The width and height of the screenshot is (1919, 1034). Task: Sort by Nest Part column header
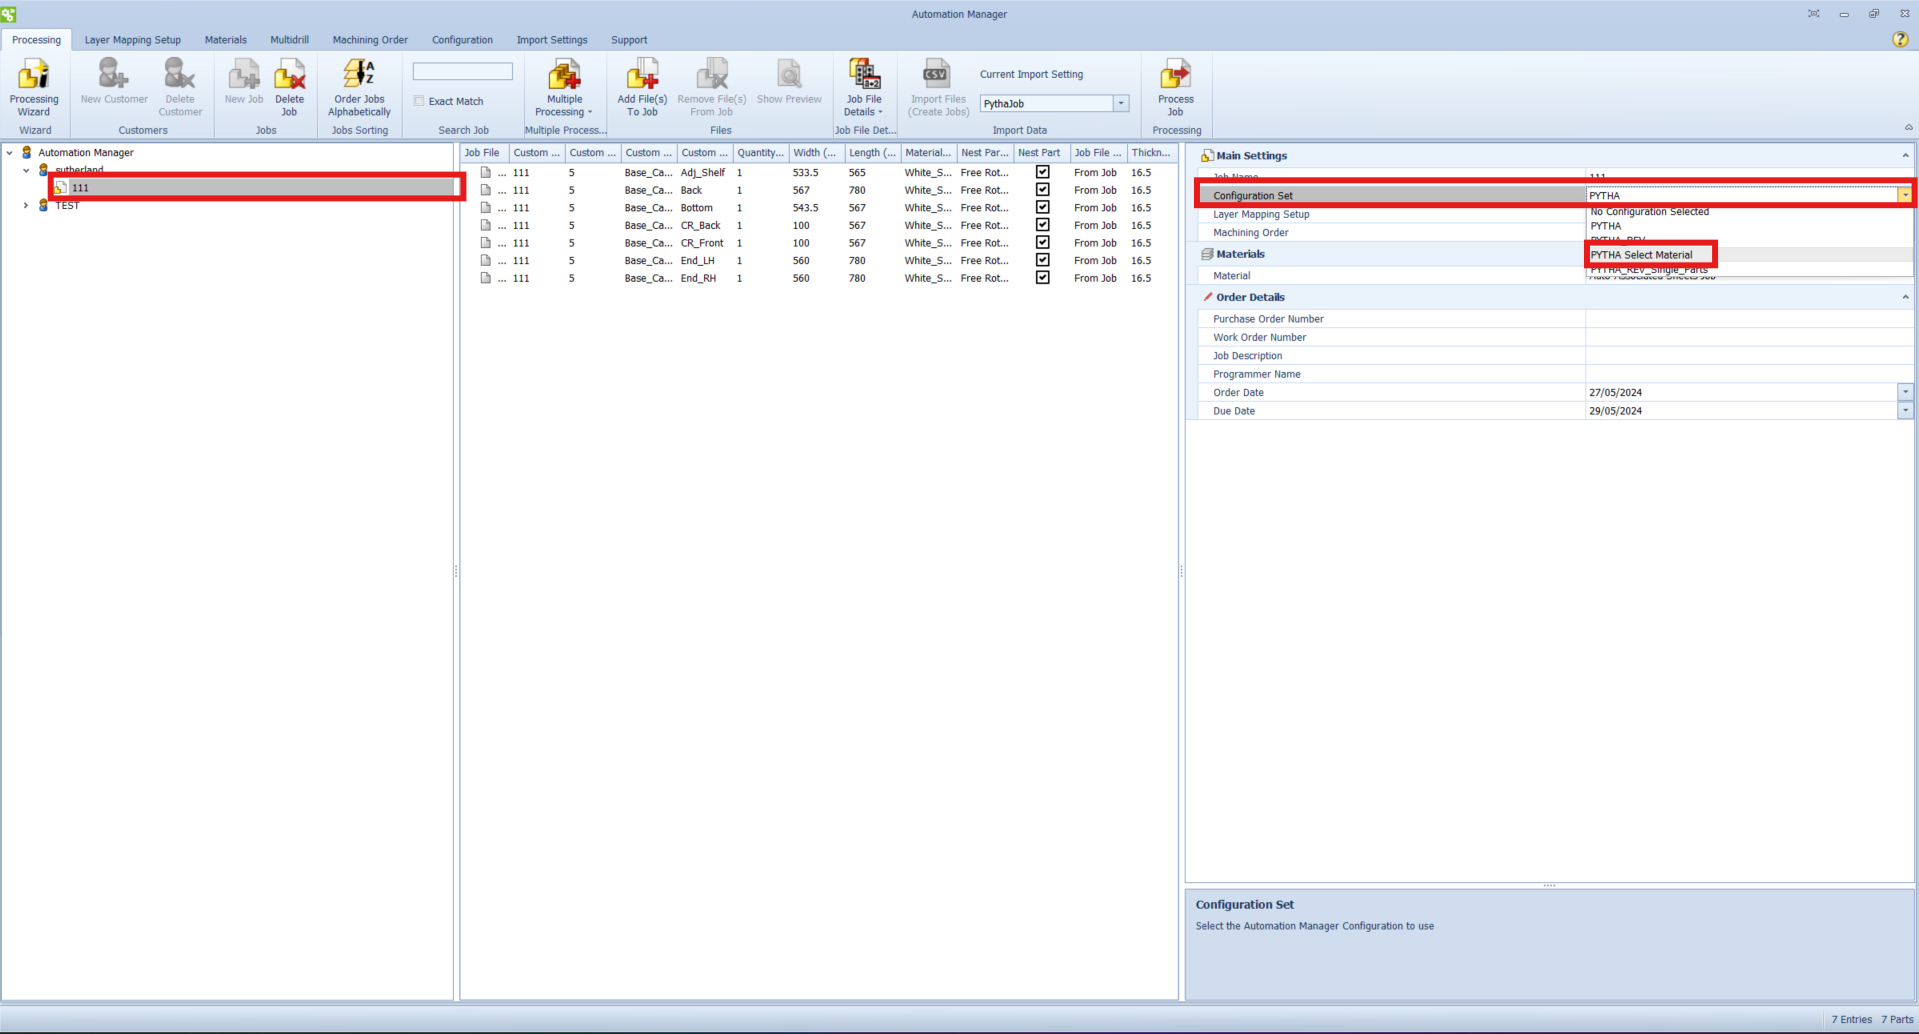pyautogui.click(x=1040, y=153)
